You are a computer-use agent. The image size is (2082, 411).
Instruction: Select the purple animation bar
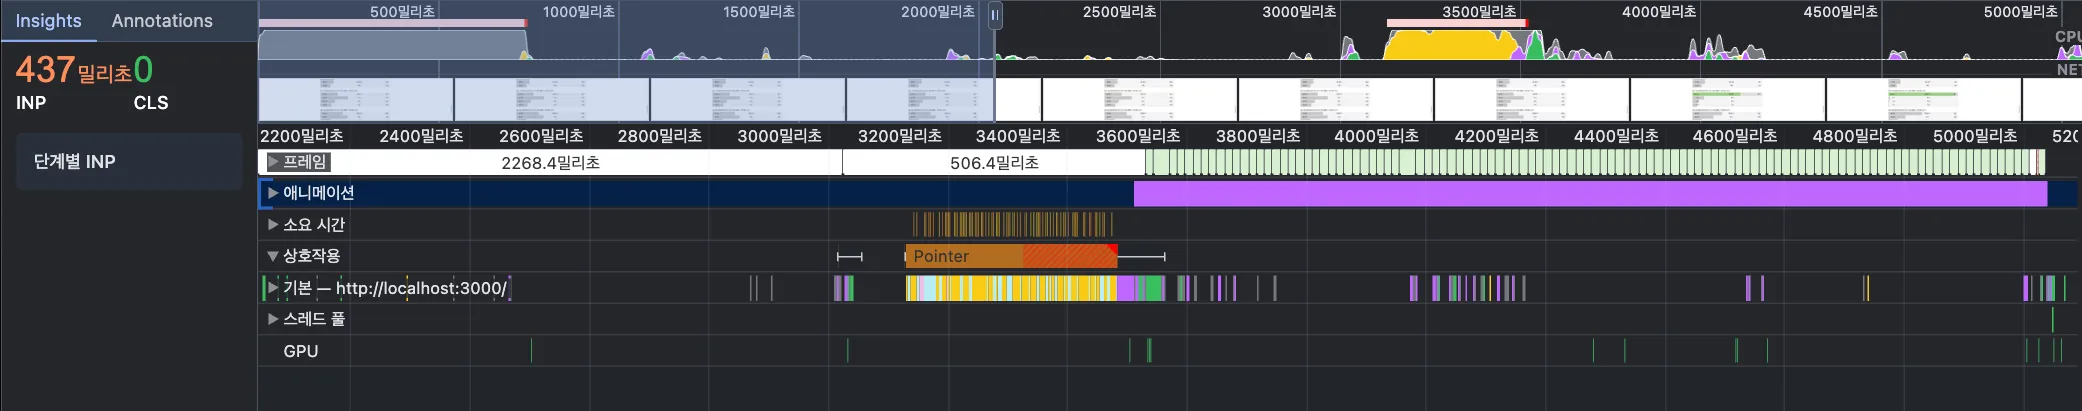[x=1590, y=193]
